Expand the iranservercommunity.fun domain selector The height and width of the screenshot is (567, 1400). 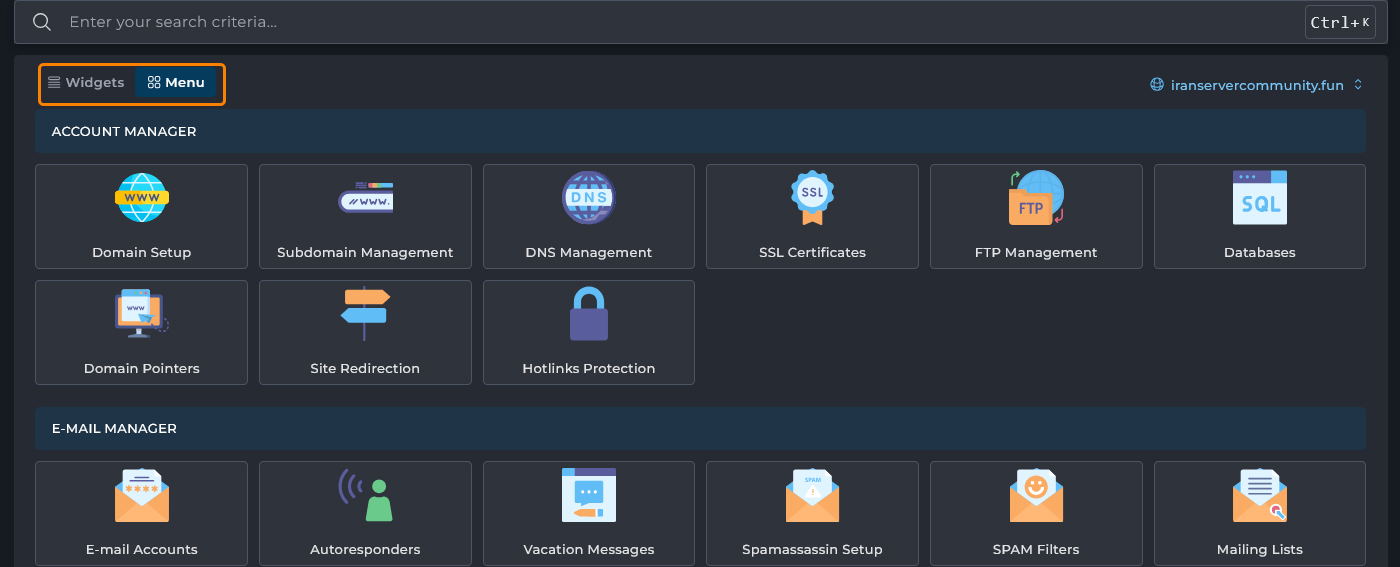click(1257, 85)
